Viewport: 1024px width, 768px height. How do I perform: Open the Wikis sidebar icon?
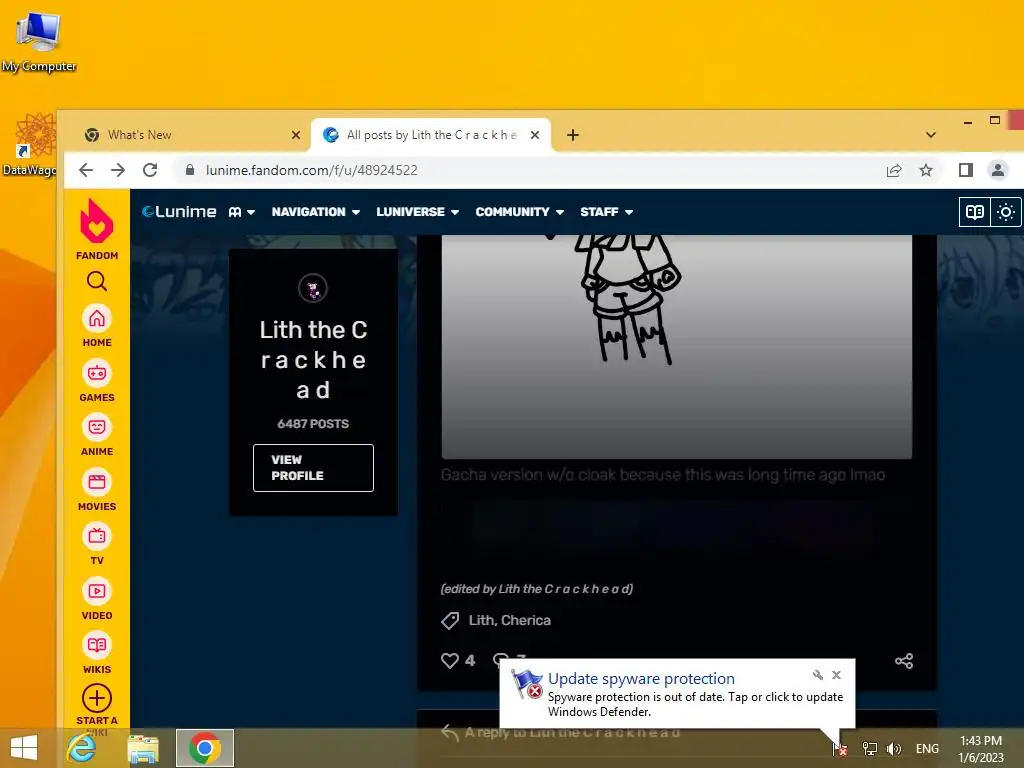click(x=97, y=646)
